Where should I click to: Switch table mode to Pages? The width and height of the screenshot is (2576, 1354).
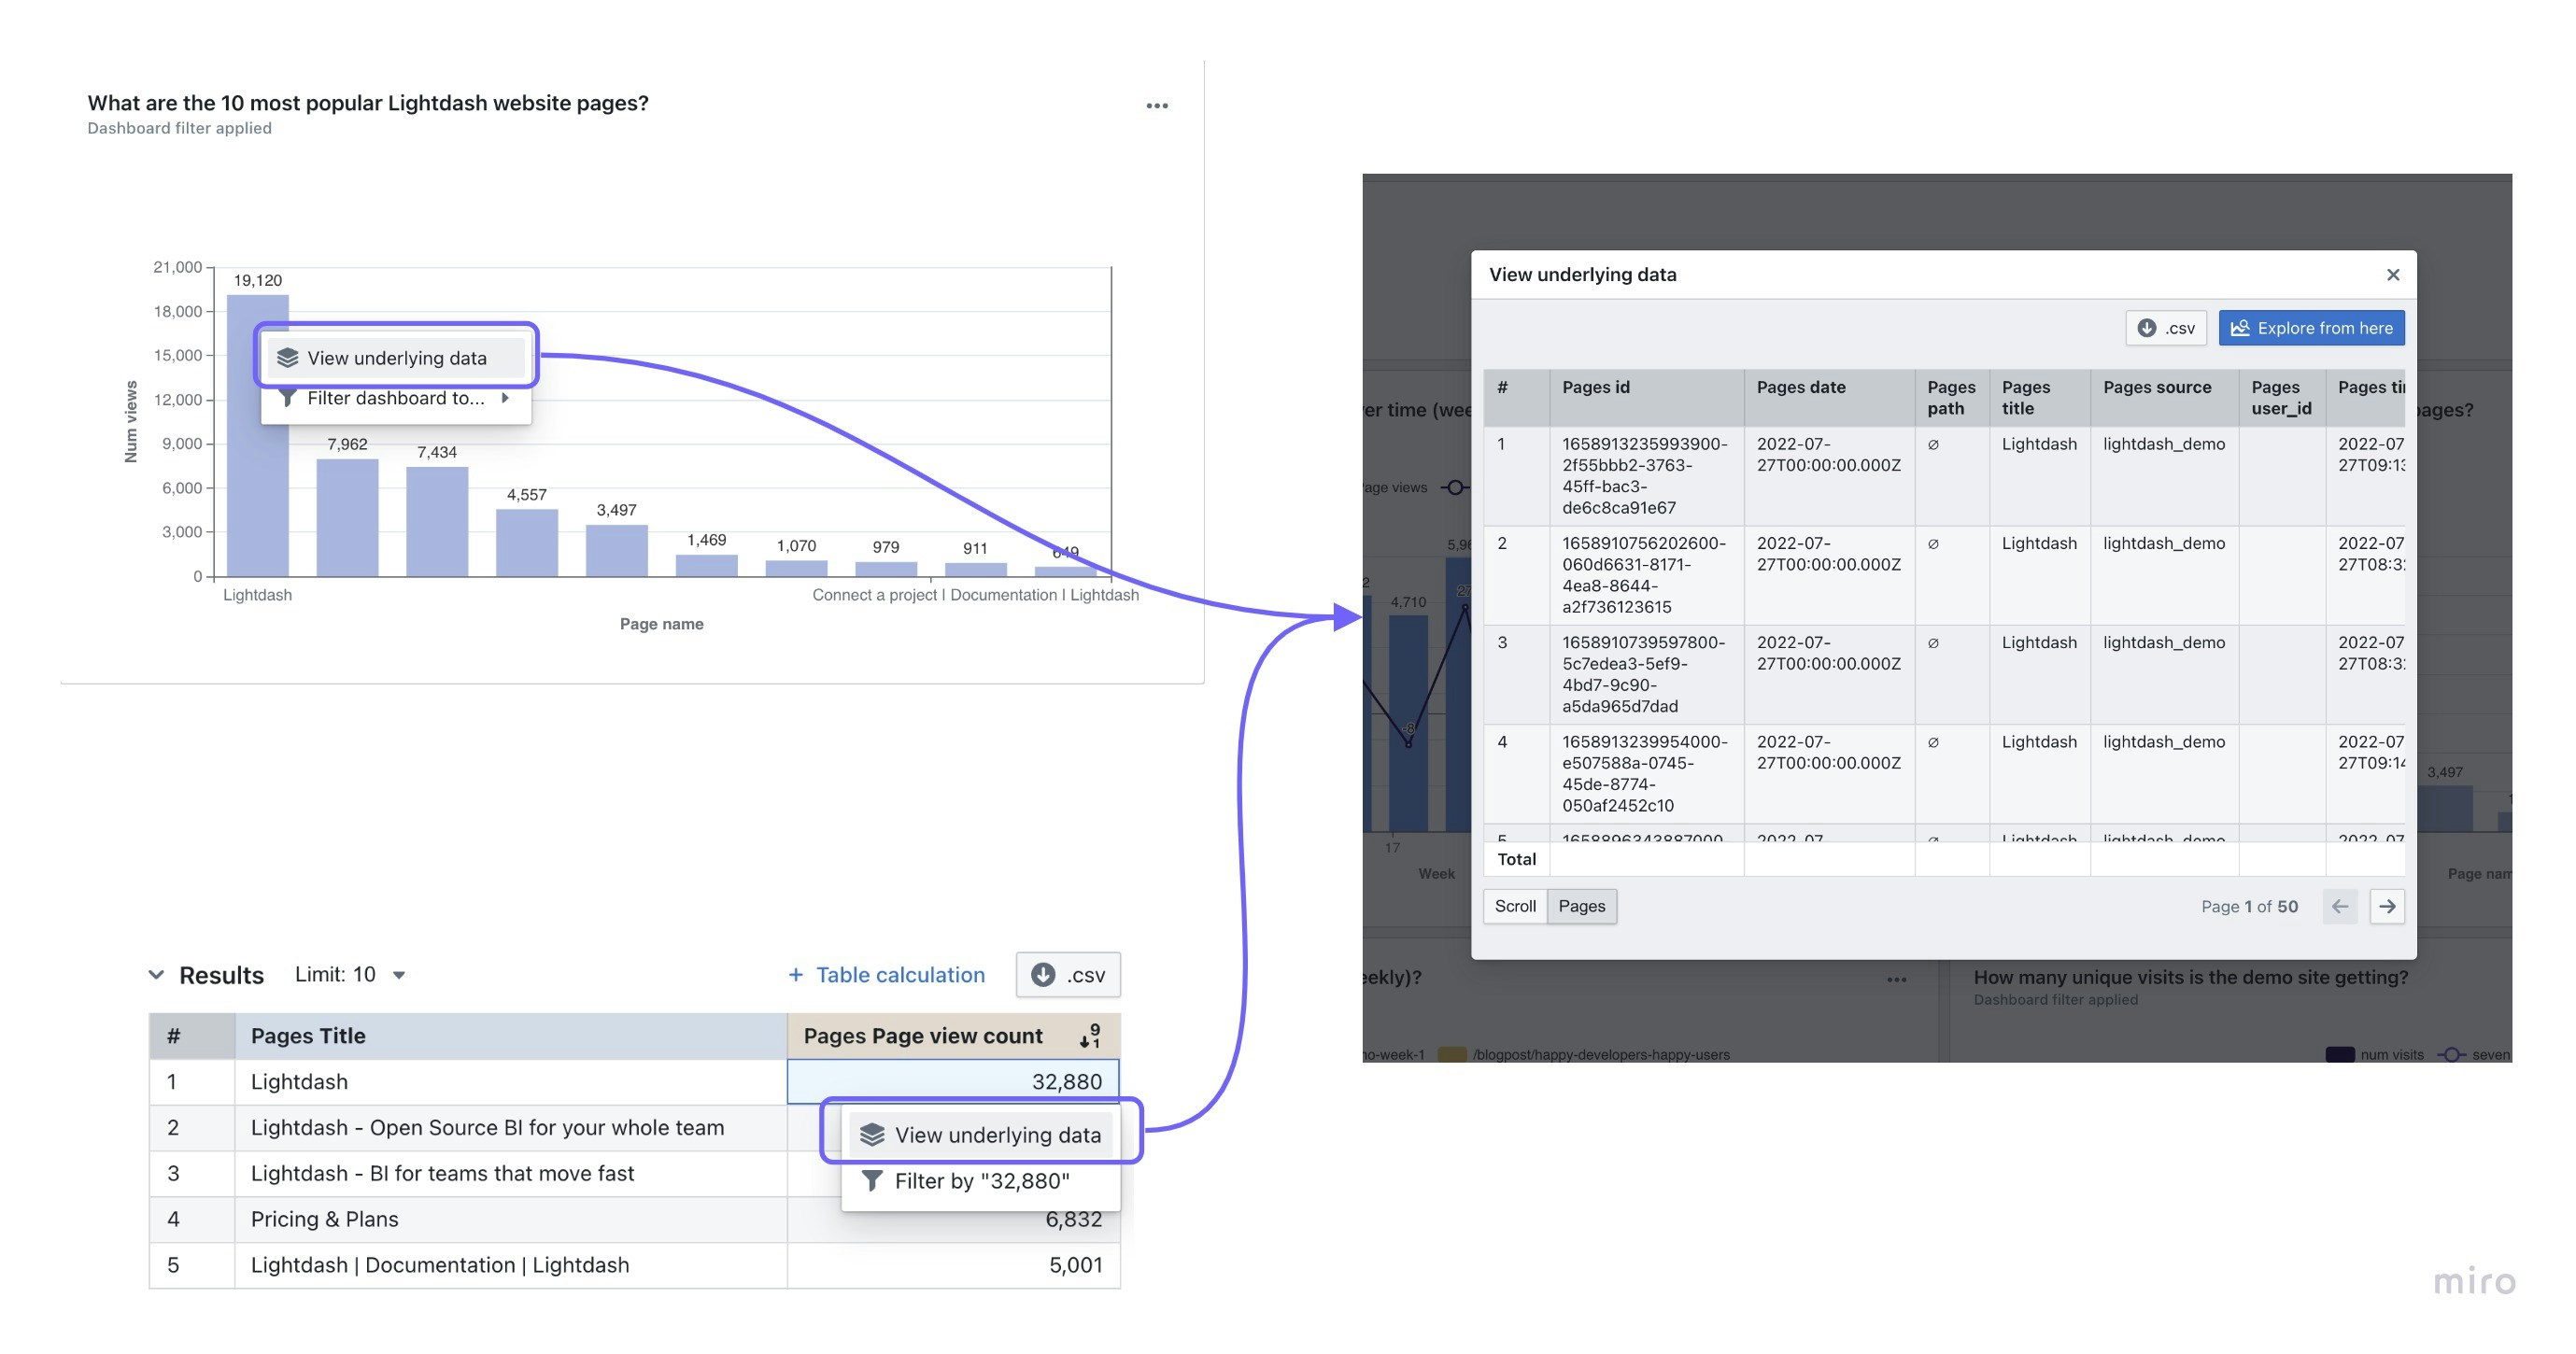[x=1581, y=906]
